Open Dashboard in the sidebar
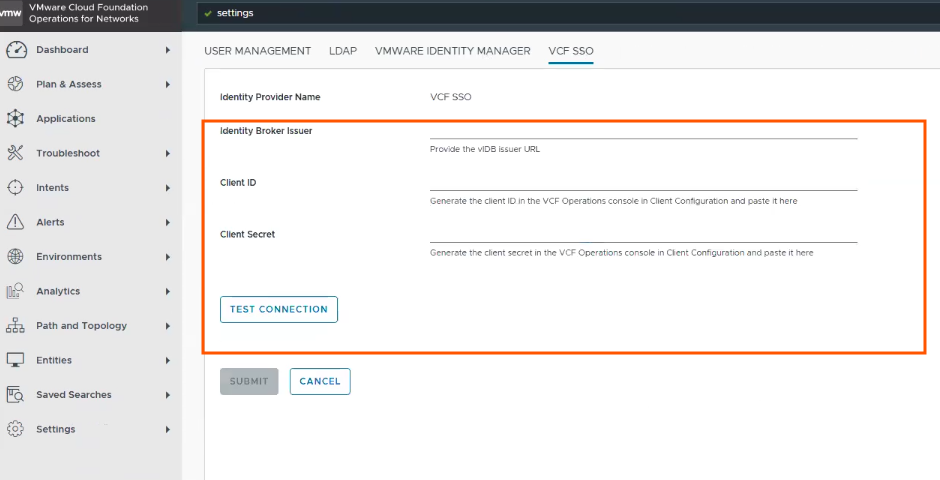This screenshot has width=940, height=480. click(x=62, y=50)
